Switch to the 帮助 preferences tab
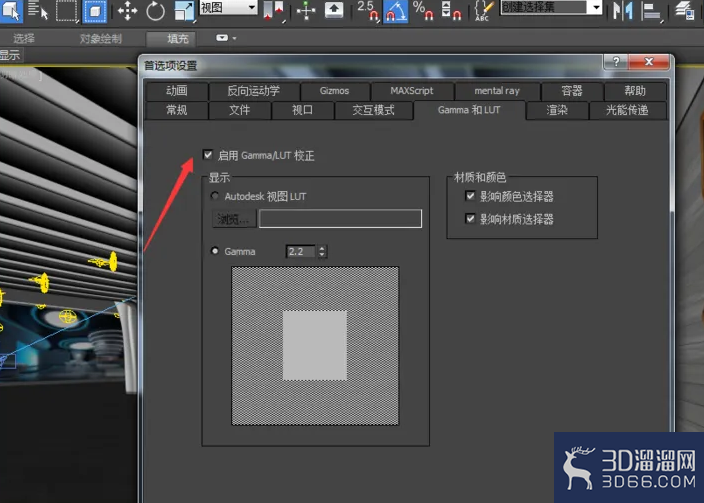Screen dimensions: 704x503 (635, 91)
